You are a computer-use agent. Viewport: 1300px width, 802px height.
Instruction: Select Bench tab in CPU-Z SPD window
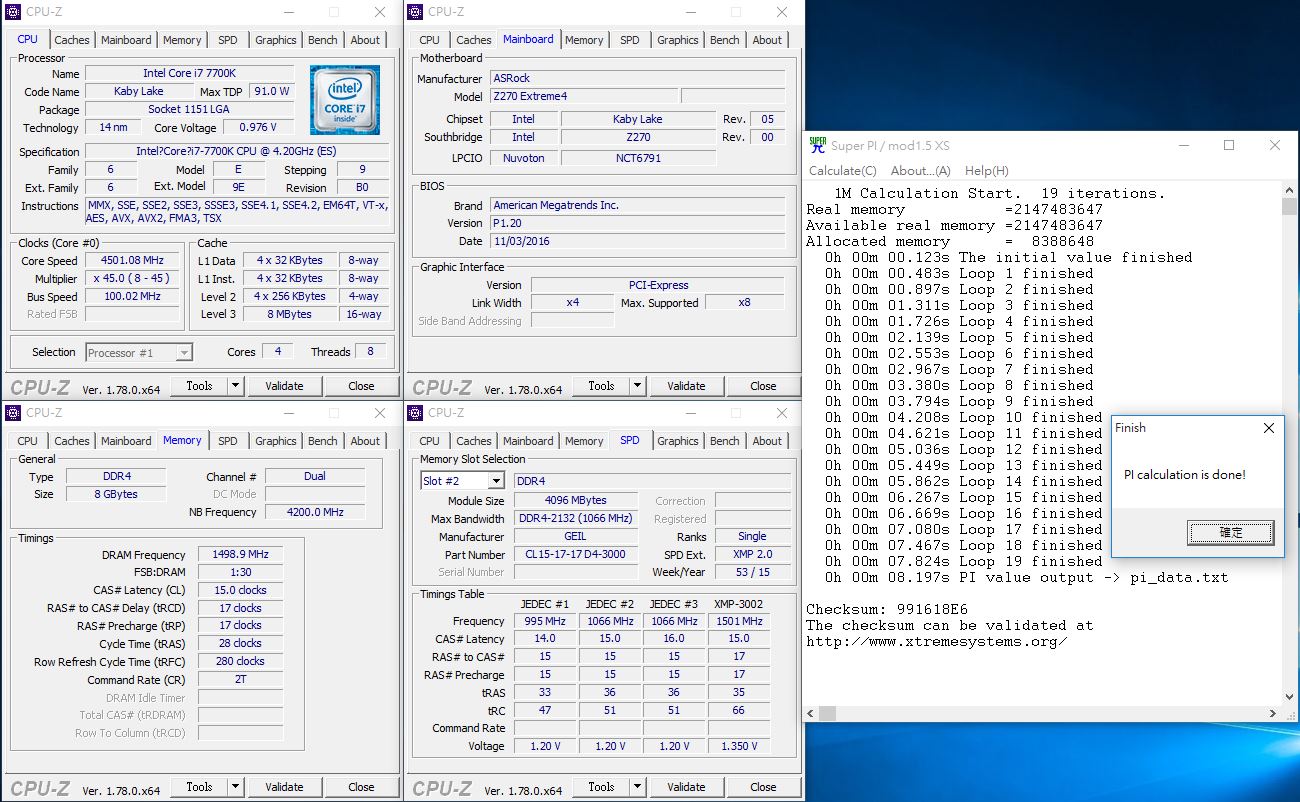tap(725, 441)
